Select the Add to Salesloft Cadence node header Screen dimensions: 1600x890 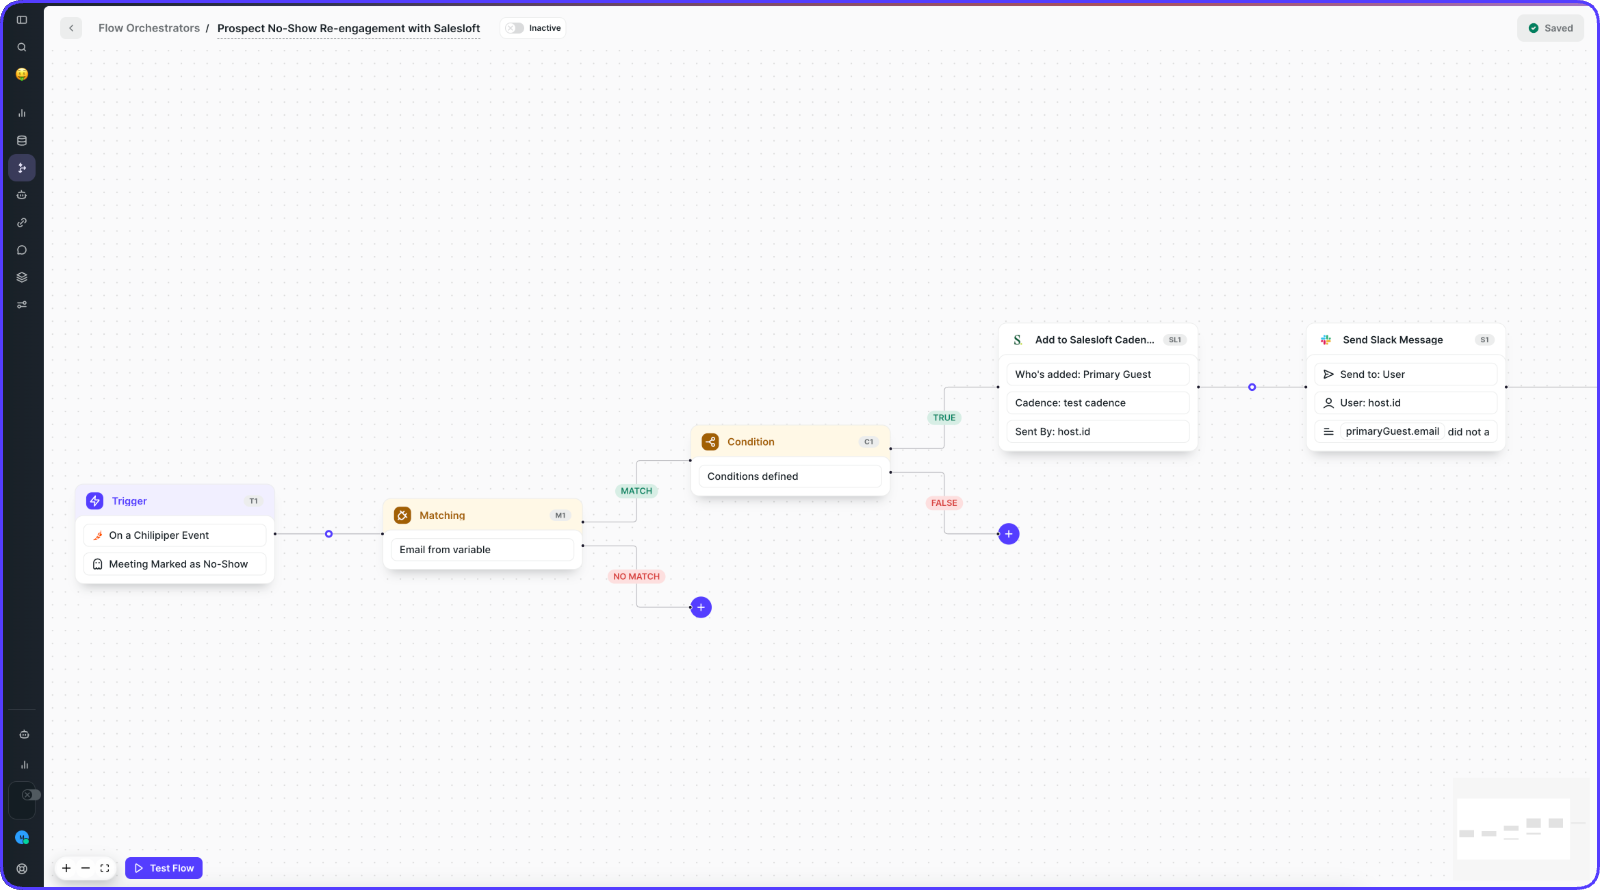click(x=1098, y=340)
